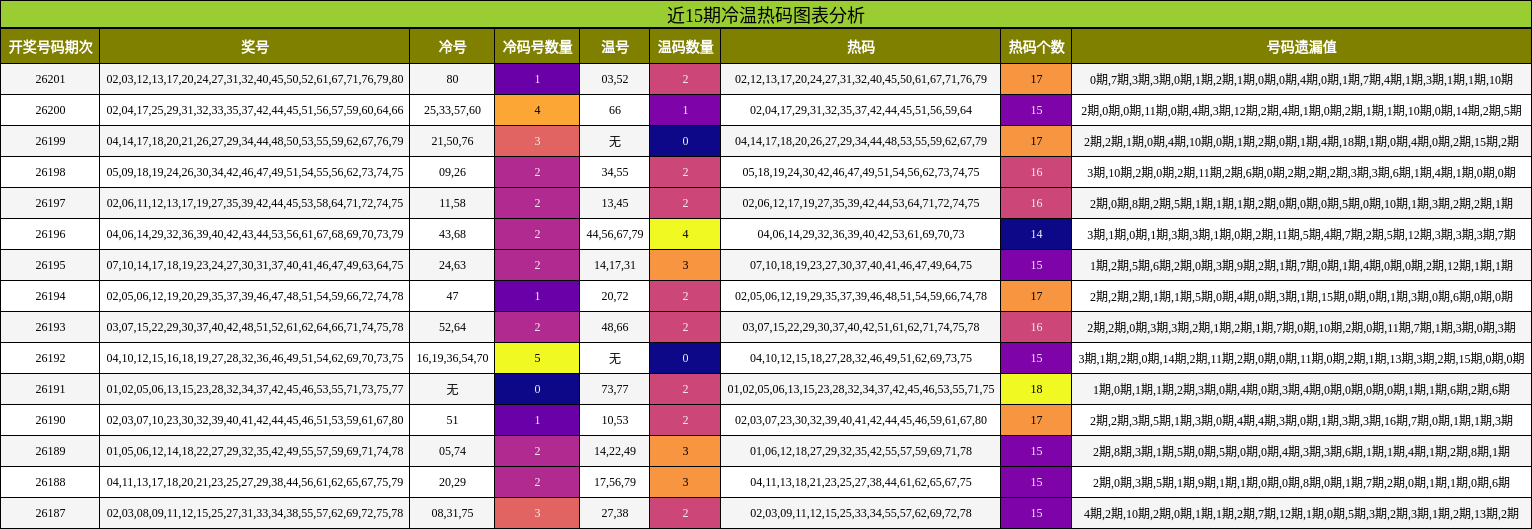Click warm numbers 14,17,31
1532x529 pixels.
pyautogui.click(x=615, y=265)
